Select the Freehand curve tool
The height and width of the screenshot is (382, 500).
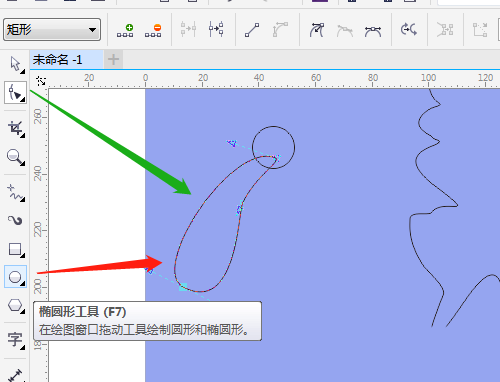tap(15, 193)
